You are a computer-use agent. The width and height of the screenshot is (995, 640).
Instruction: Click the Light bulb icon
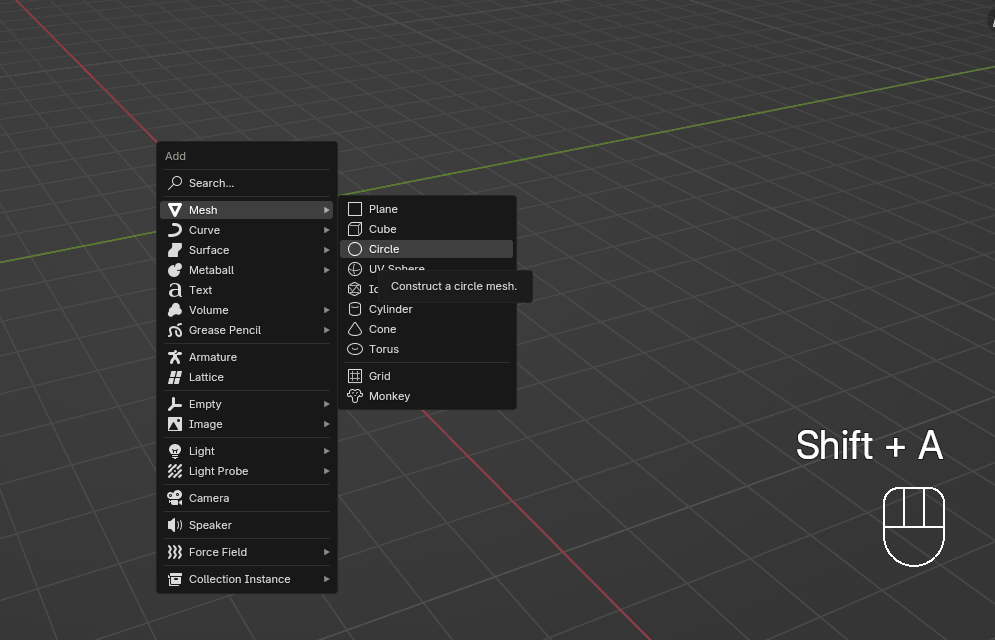[x=175, y=451]
